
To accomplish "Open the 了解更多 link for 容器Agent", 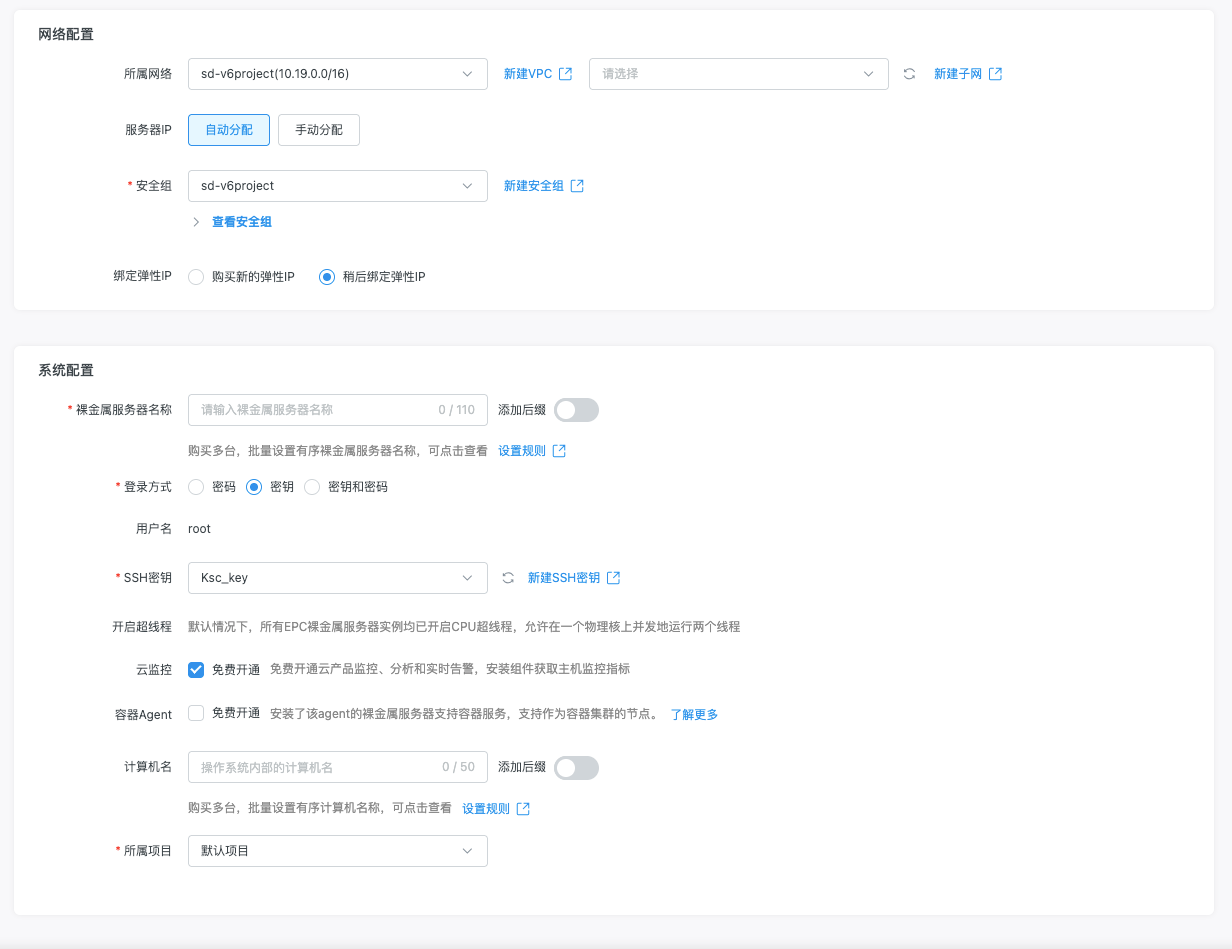I will [x=694, y=715].
